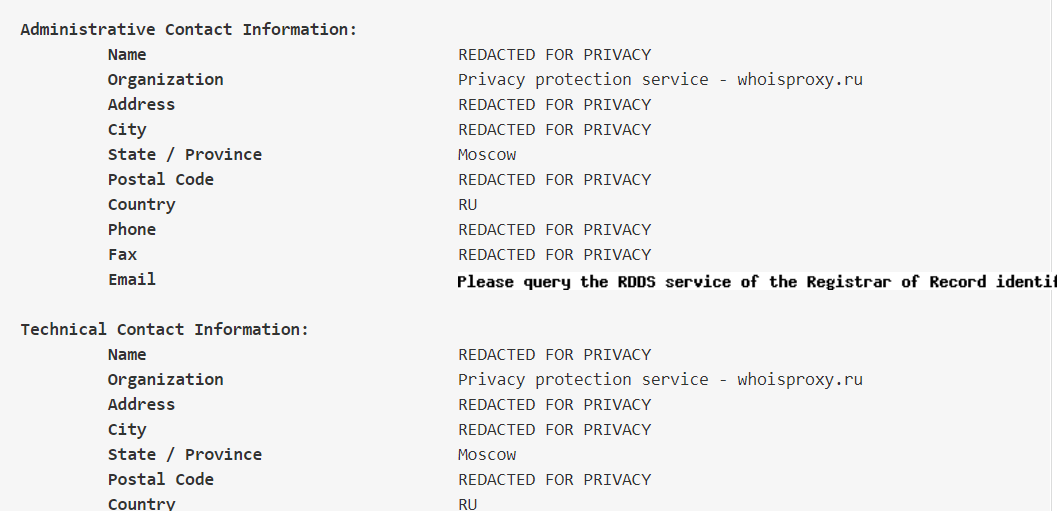
Task: Click "Moscow" under Technical Contact Information
Action: pos(487,455)
